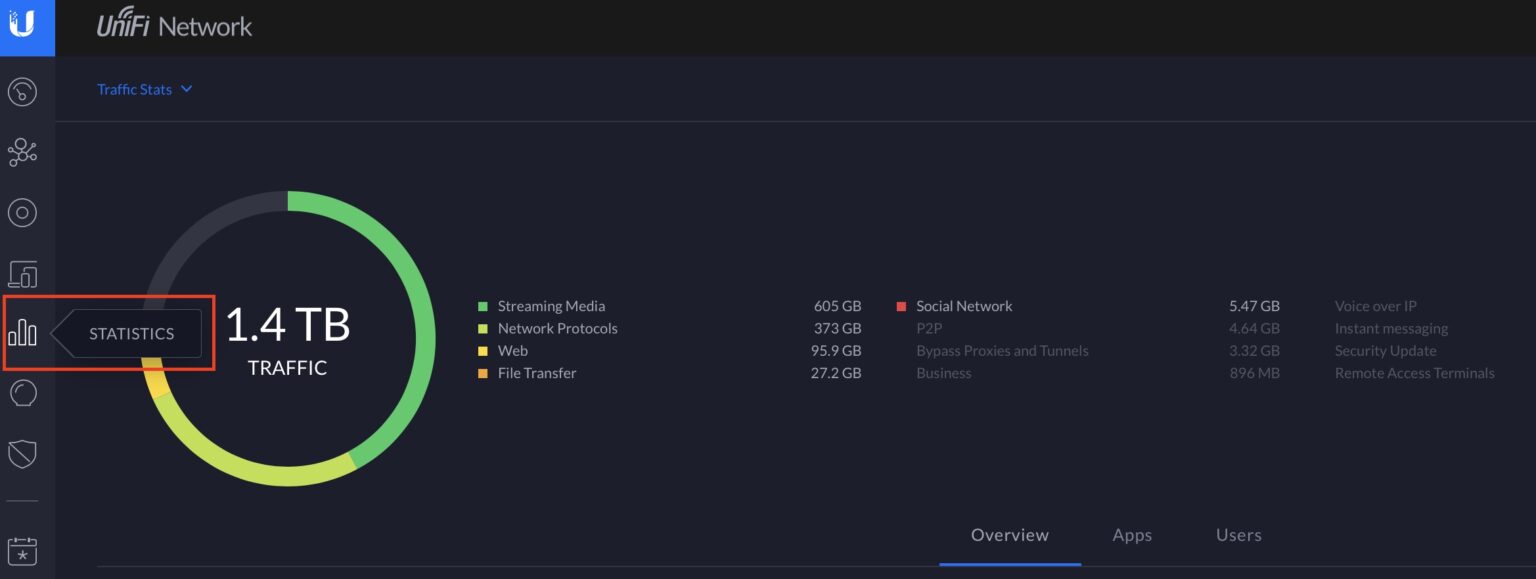This screenshot has width=1536, height=579.
Task: Select the Statistics bar-chart icon
Action: 24,333
